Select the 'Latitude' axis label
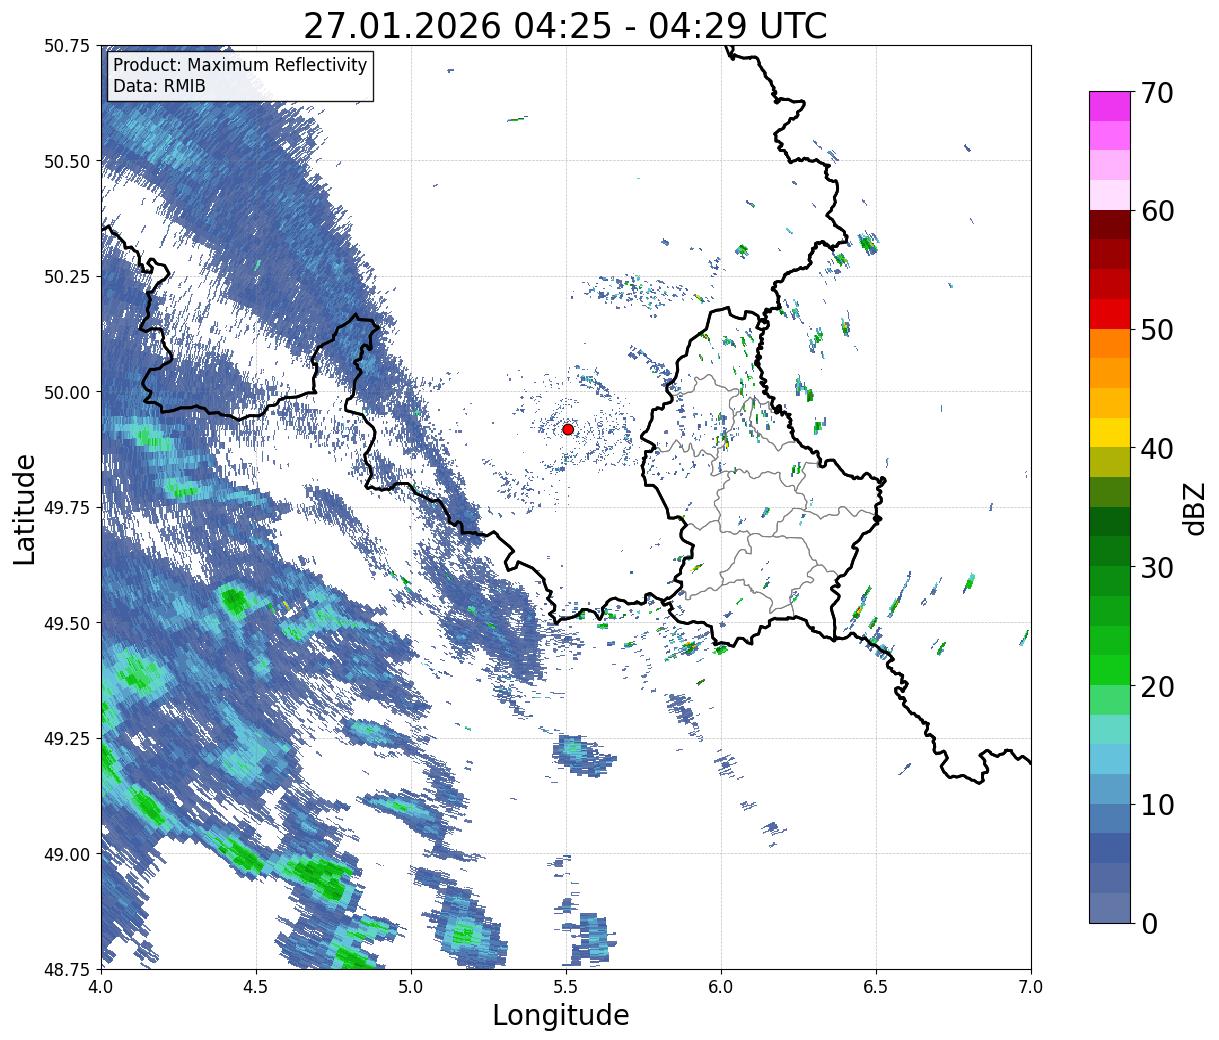The image size is (1219, 1040). 25,508
